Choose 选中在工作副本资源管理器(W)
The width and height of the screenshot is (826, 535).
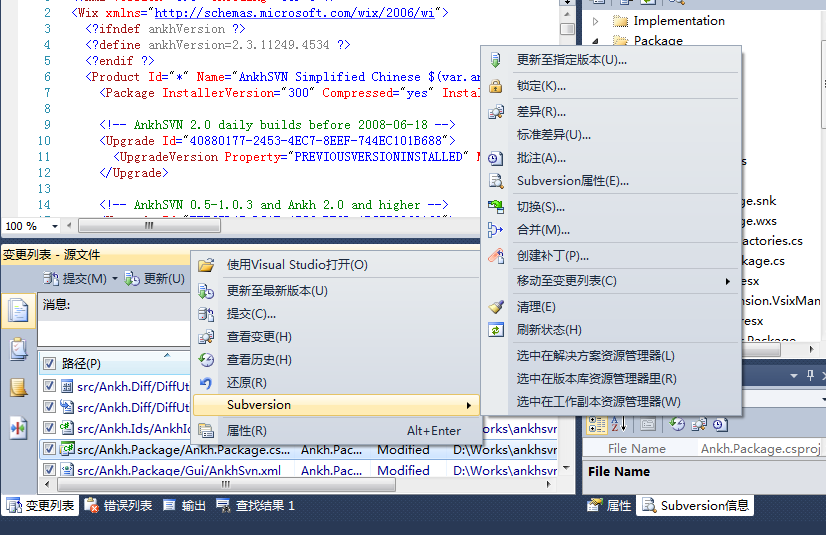(x=598, y=402)
